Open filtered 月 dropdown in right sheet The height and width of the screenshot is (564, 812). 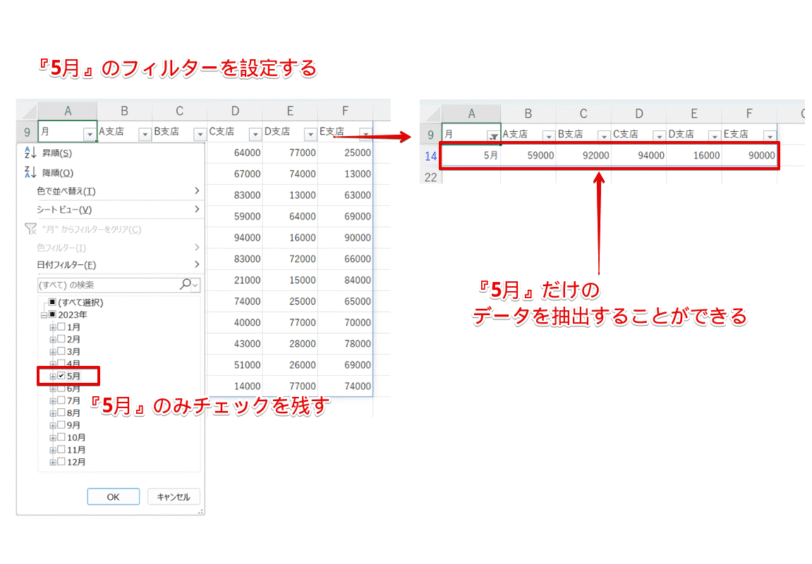click(x=494, y=136)
